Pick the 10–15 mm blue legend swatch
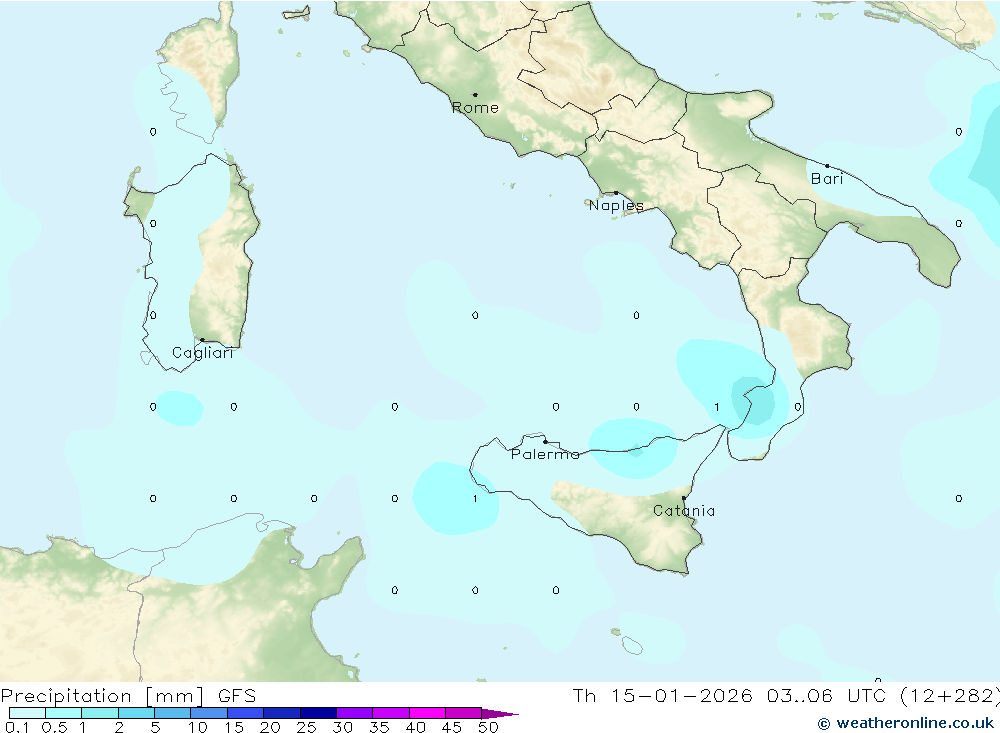Viewport: 1000px width, 733px height. tap(209, 713)
